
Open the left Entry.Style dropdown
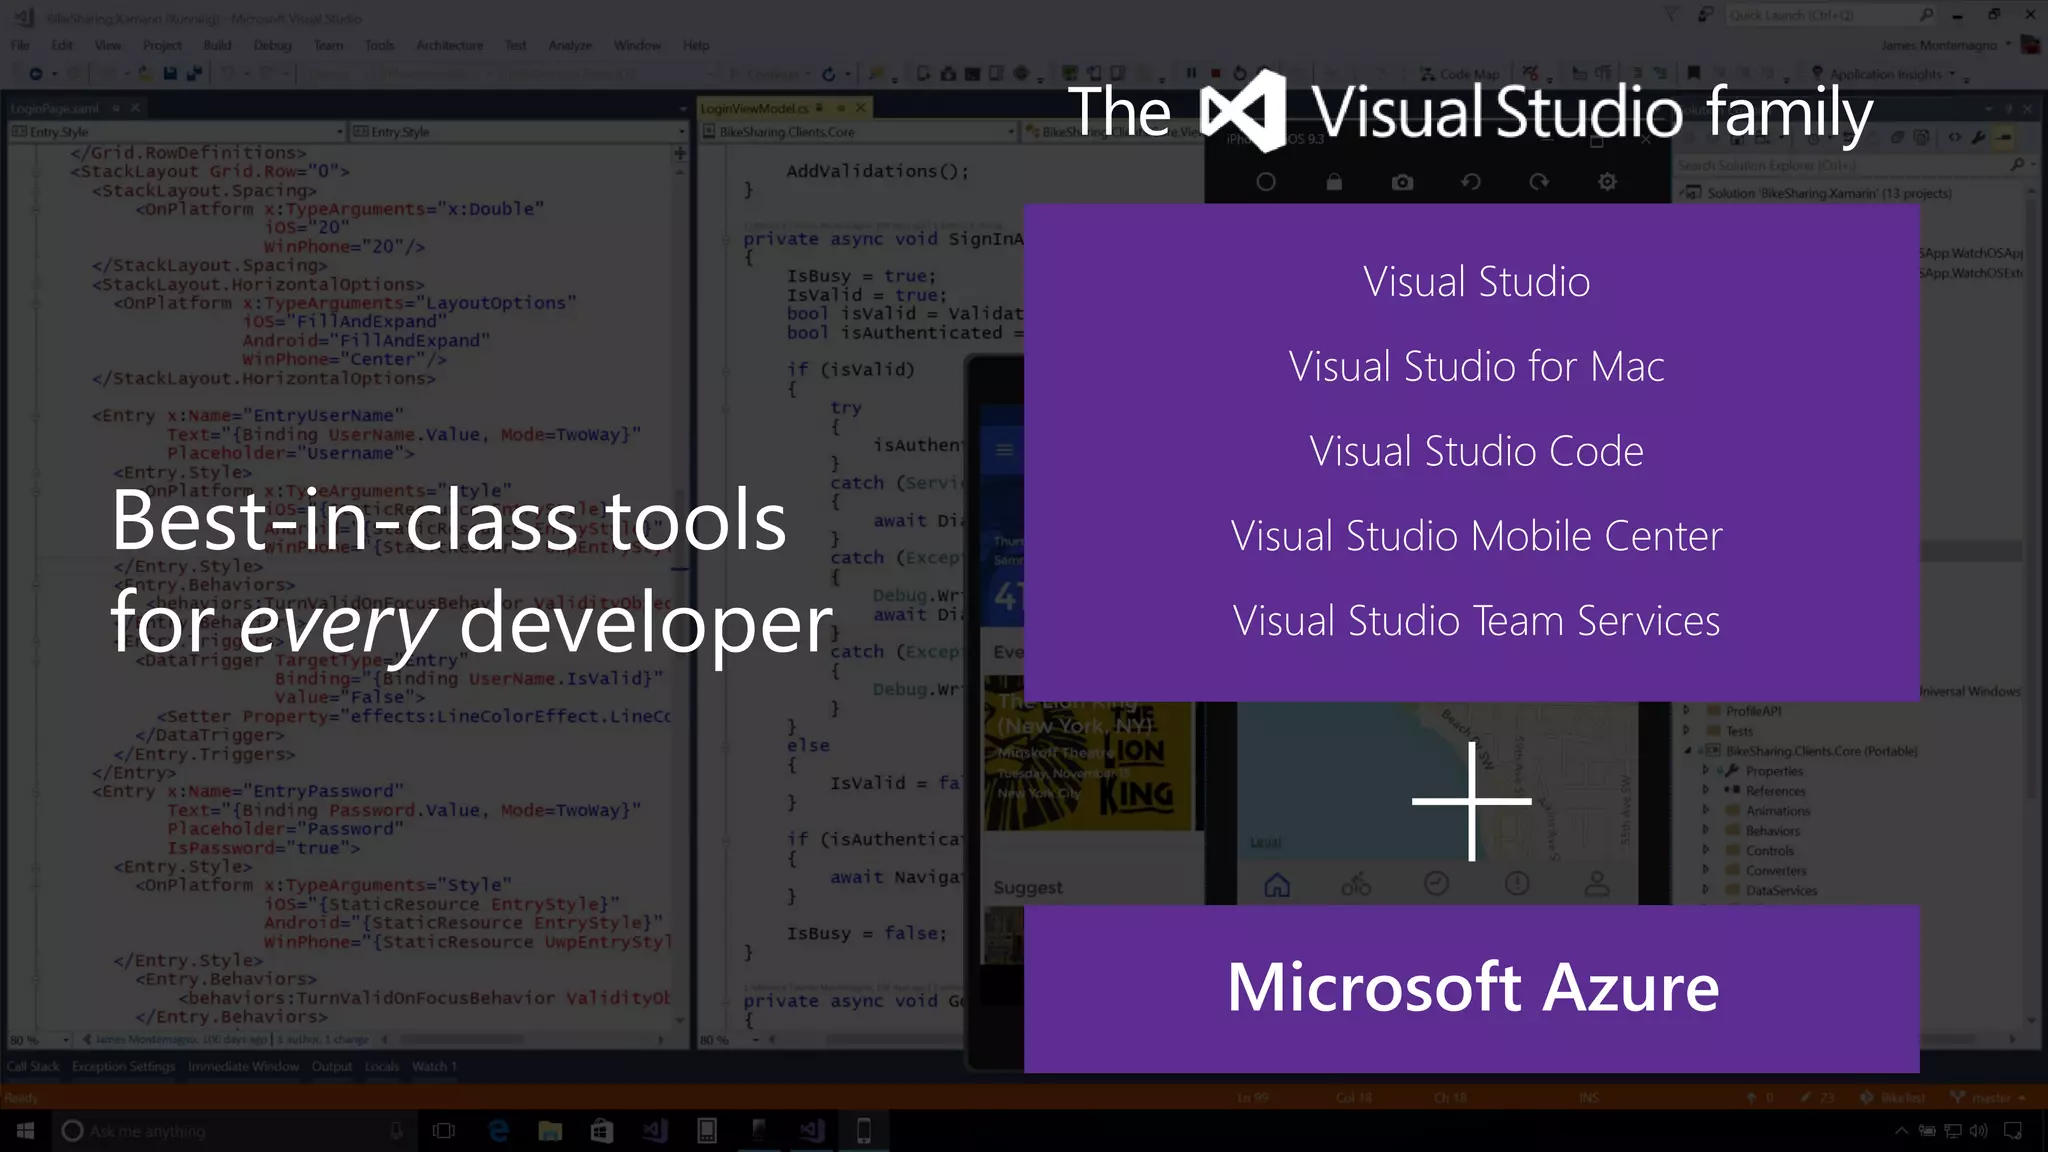[177, 131]
